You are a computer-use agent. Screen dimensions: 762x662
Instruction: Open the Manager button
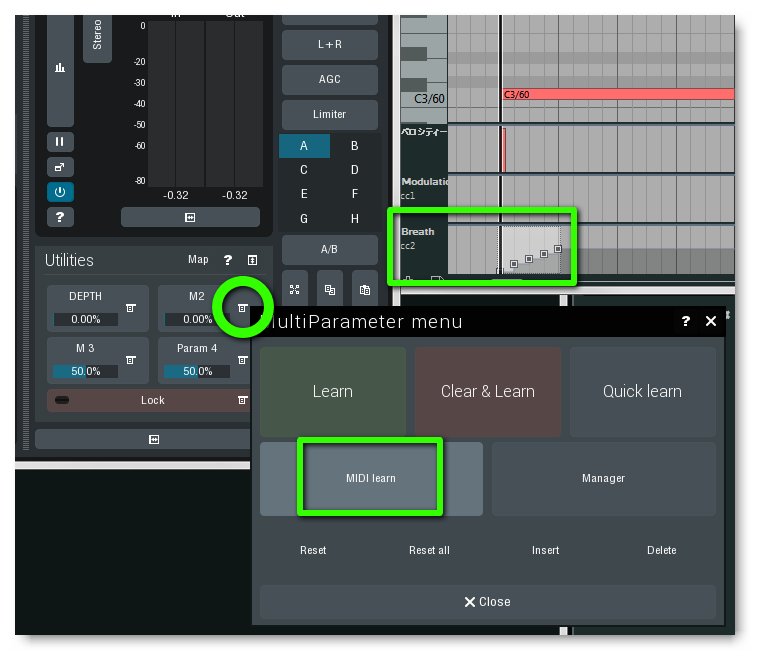point(604,478)
